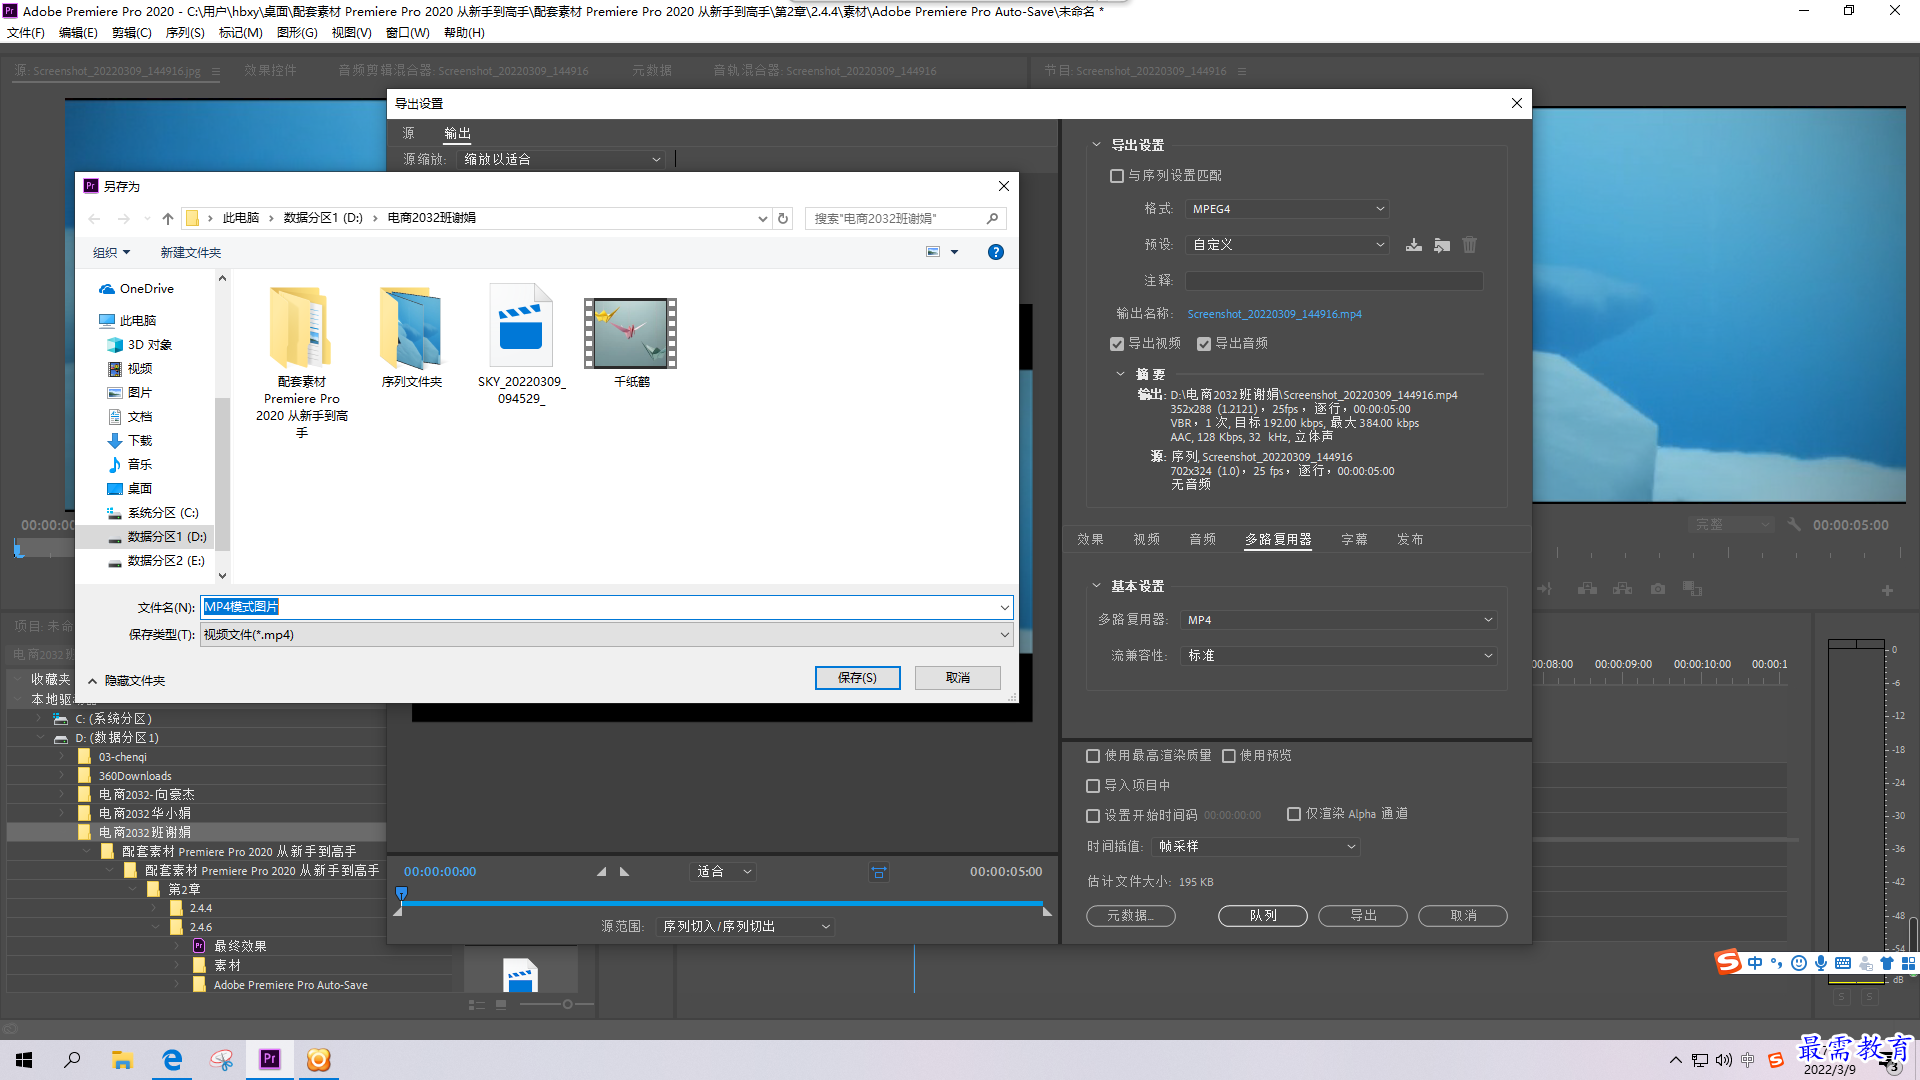Open the 配套素材 Premiere Pro folder
1920x1080 pixels.
coord(301,362)
